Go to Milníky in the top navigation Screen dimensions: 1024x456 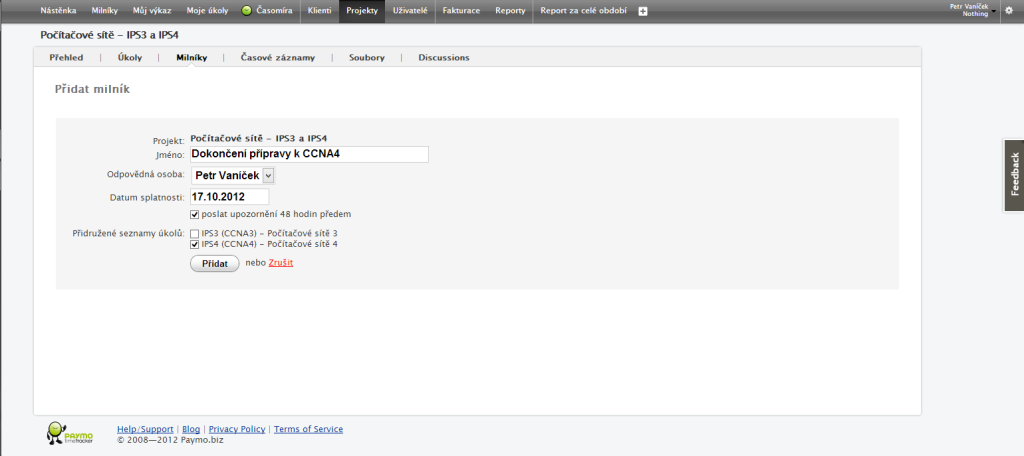(104, 11)
